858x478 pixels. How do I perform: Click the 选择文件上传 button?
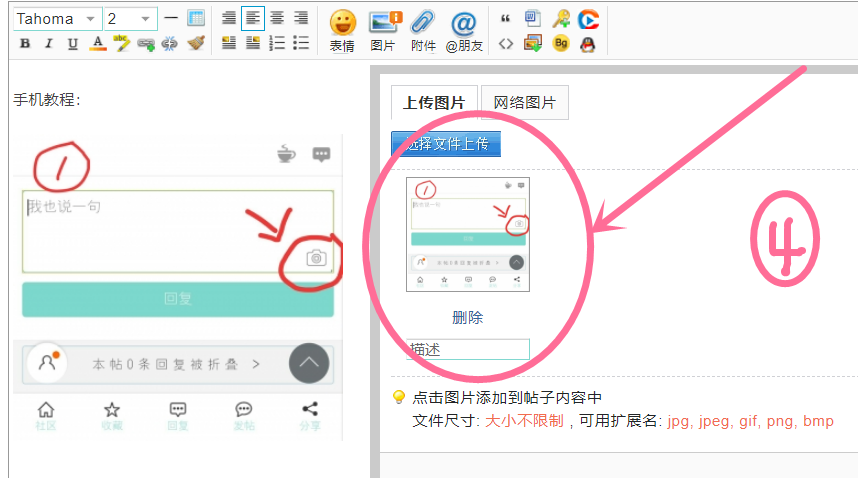tap(446, 144)
